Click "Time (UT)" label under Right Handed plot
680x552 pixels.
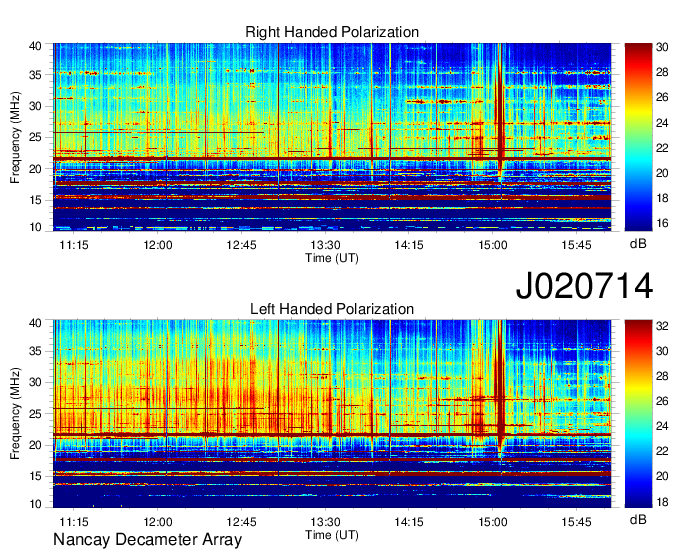pos(332,258)
